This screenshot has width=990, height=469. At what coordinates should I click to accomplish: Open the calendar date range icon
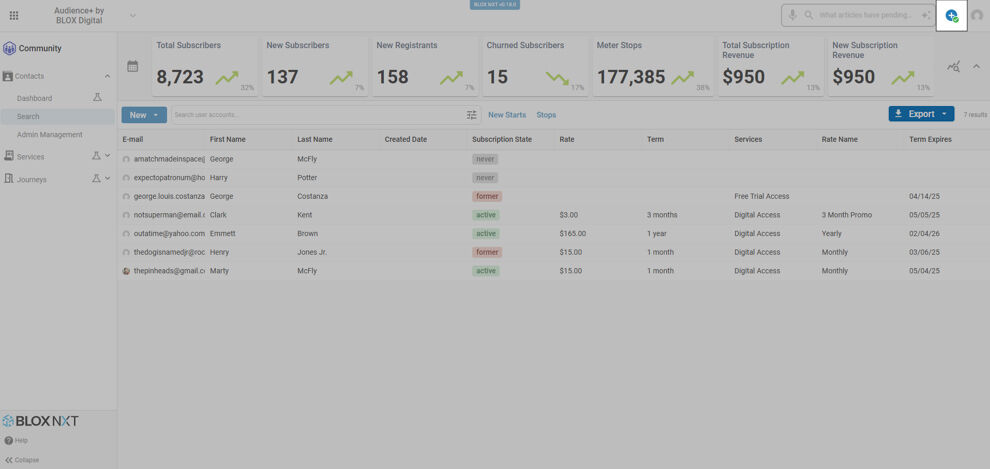tap(133, 66)
